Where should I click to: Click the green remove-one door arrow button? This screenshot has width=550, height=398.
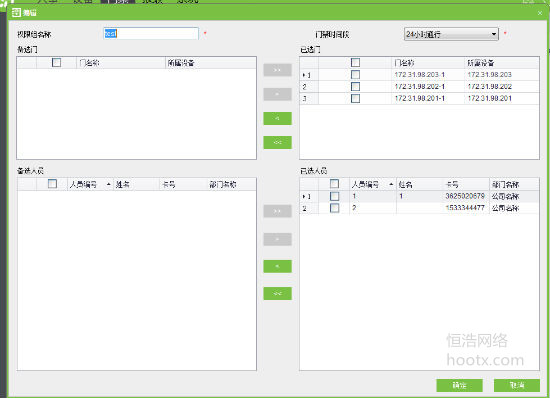277,119
